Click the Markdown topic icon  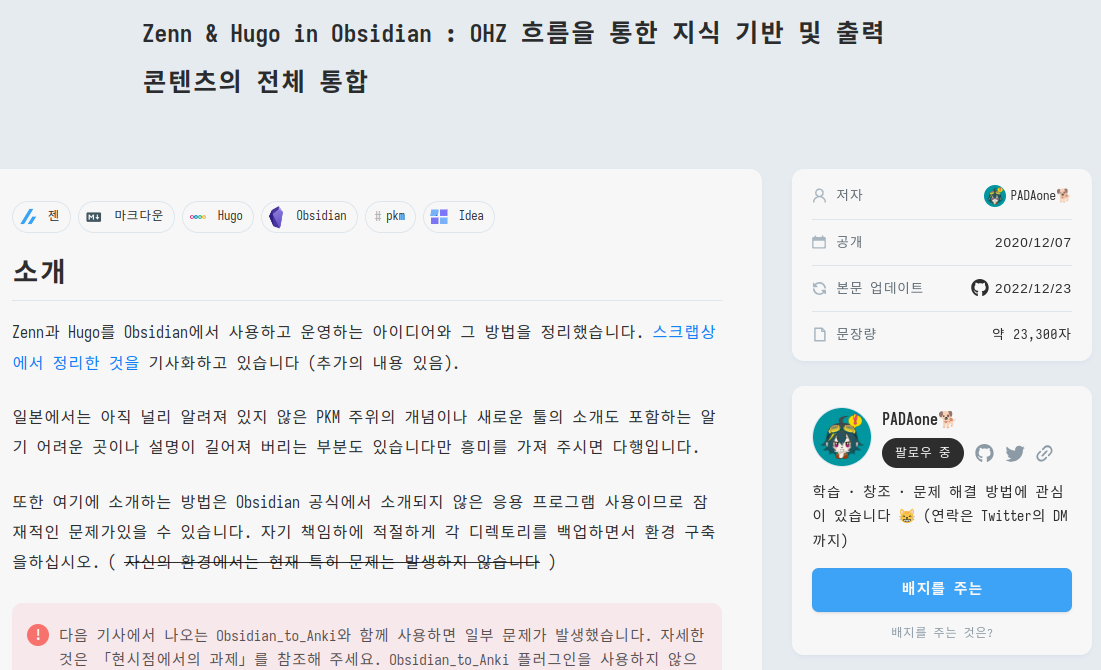(94, 216)
